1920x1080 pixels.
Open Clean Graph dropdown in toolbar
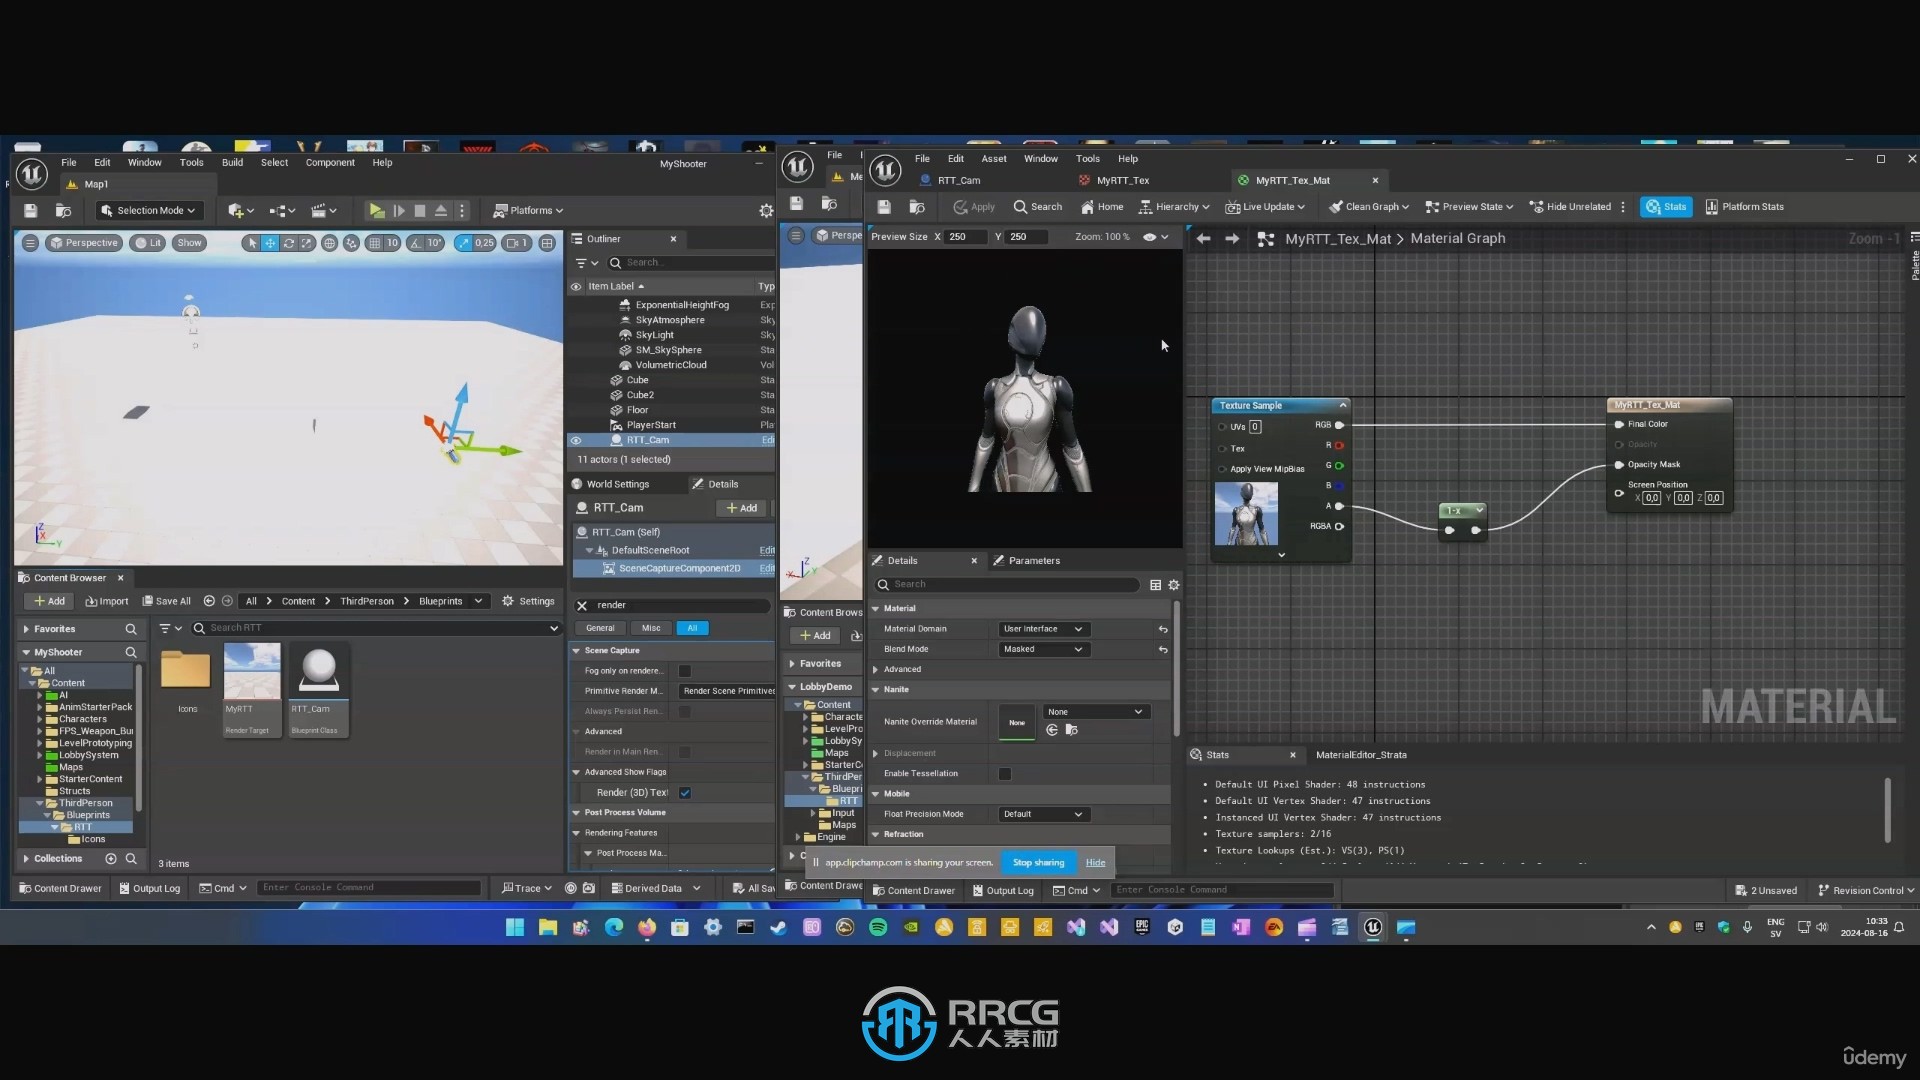pos(1369,207)
